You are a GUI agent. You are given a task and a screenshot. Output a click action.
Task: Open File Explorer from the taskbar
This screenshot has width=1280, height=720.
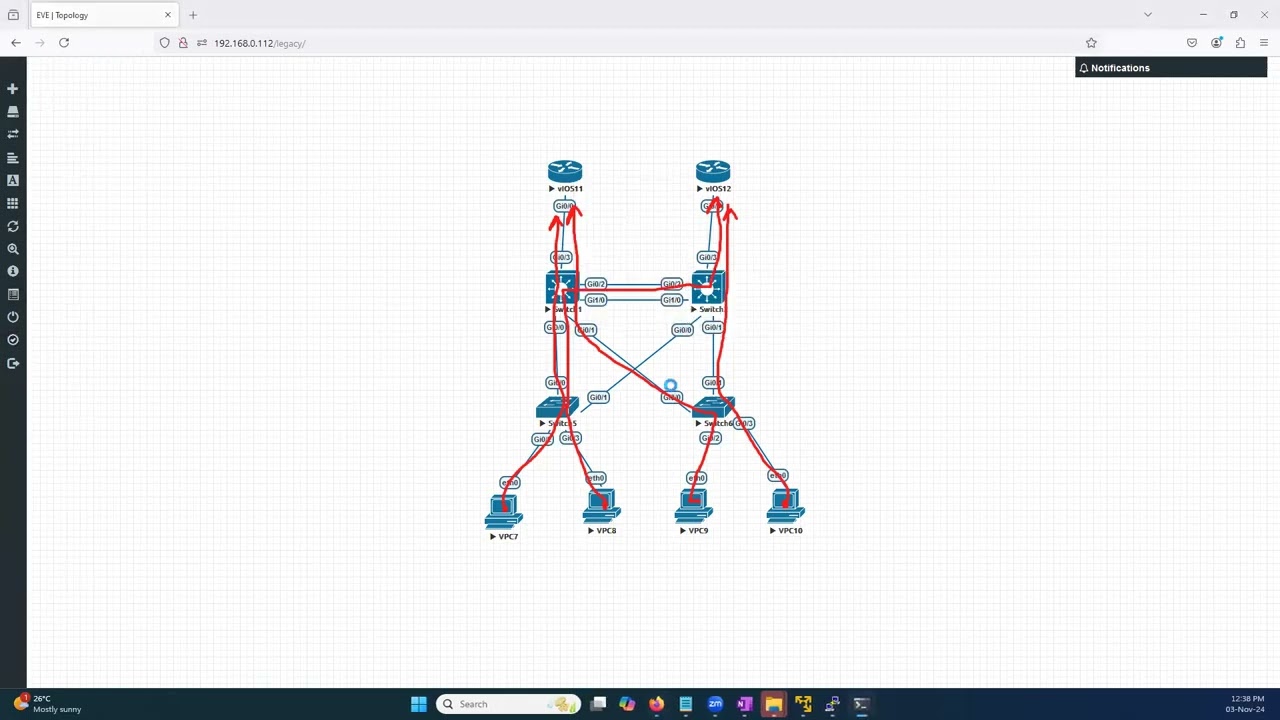(x=773, y=704)
